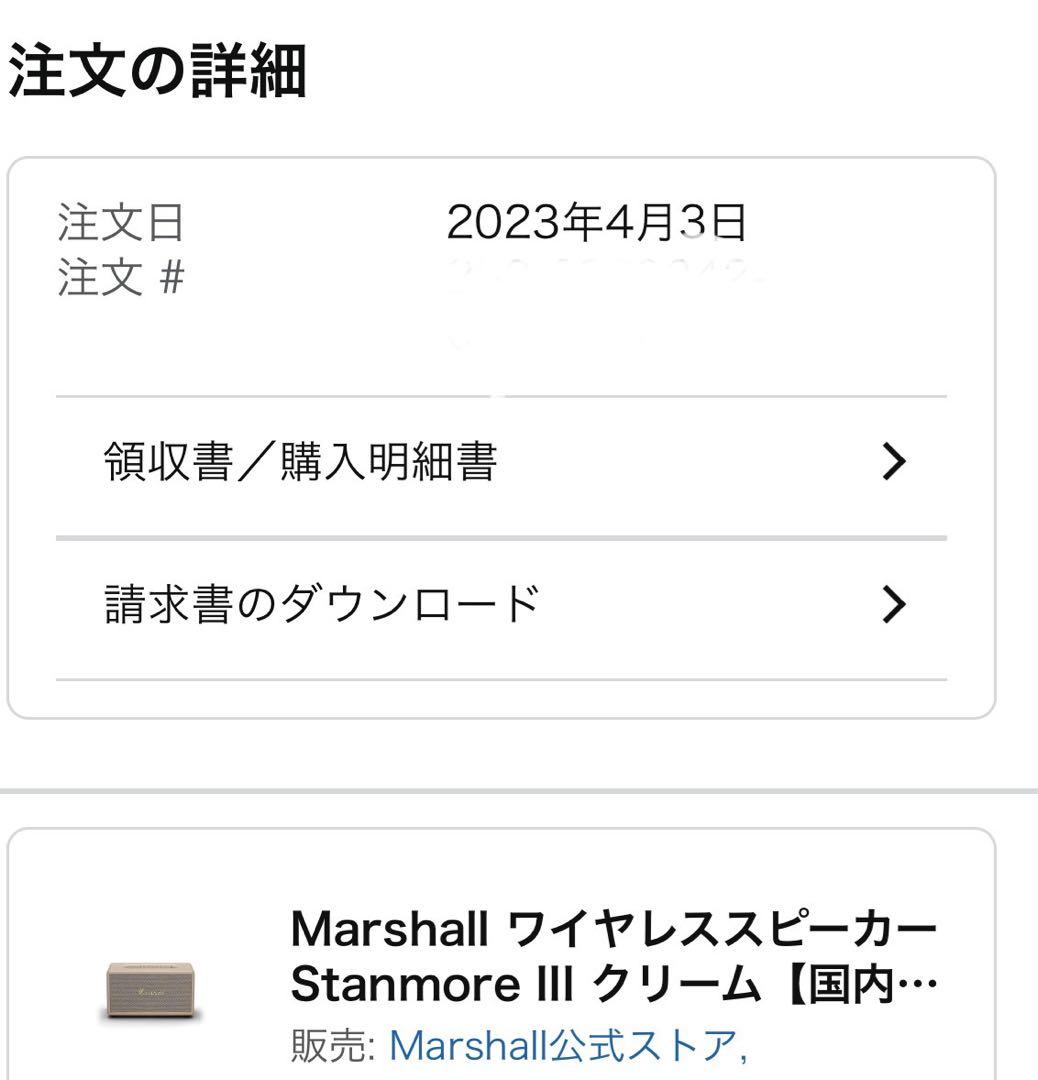The width and height of the screenshot is (1038, 1080).
Task: Click the chevron beside 領収書／購入明細書
Action: (x=898, y=460)
